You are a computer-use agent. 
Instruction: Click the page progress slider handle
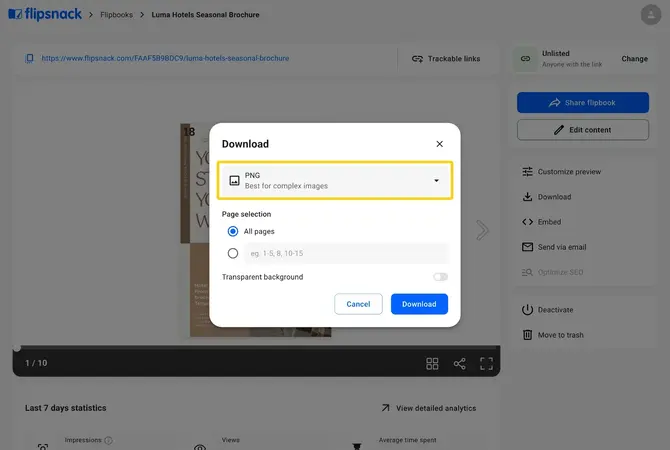coord(17,348)
